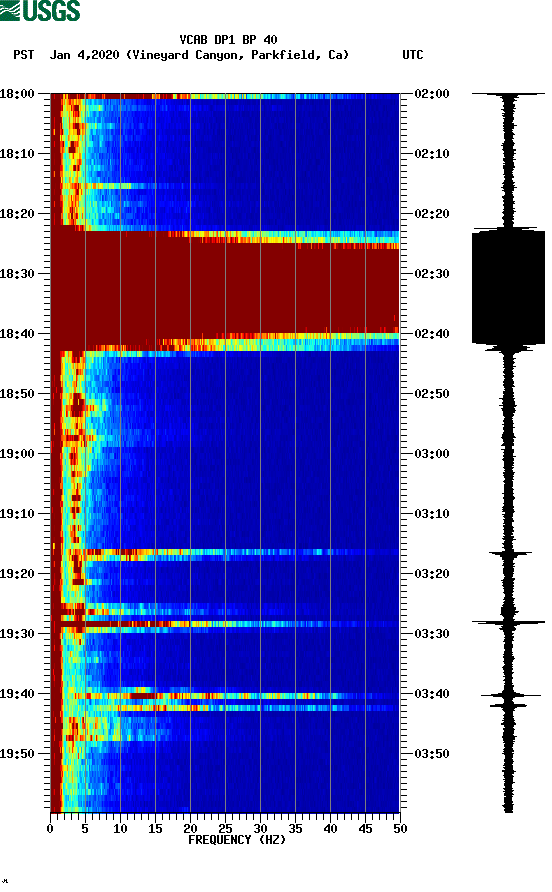The height and width of the screenshot is (892, 552).
Task: Click the date text 'Jan 4,2020'
Action: (84, 55)
